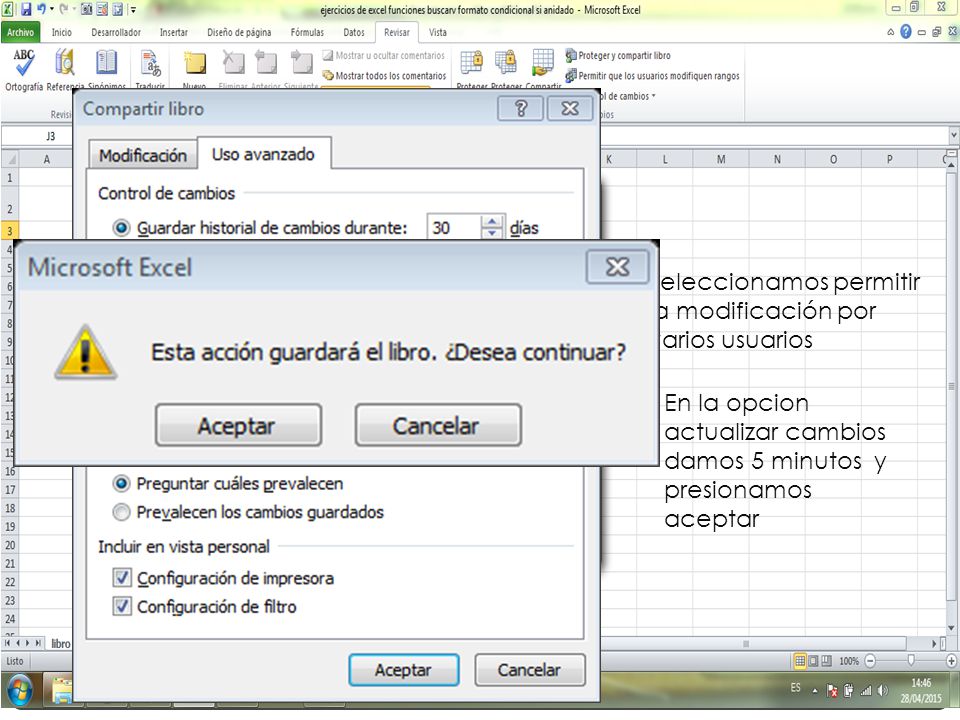The image size is (960, 720).
Task: Click the Excel Help question mark icon
Action: (x=906, y=32)
